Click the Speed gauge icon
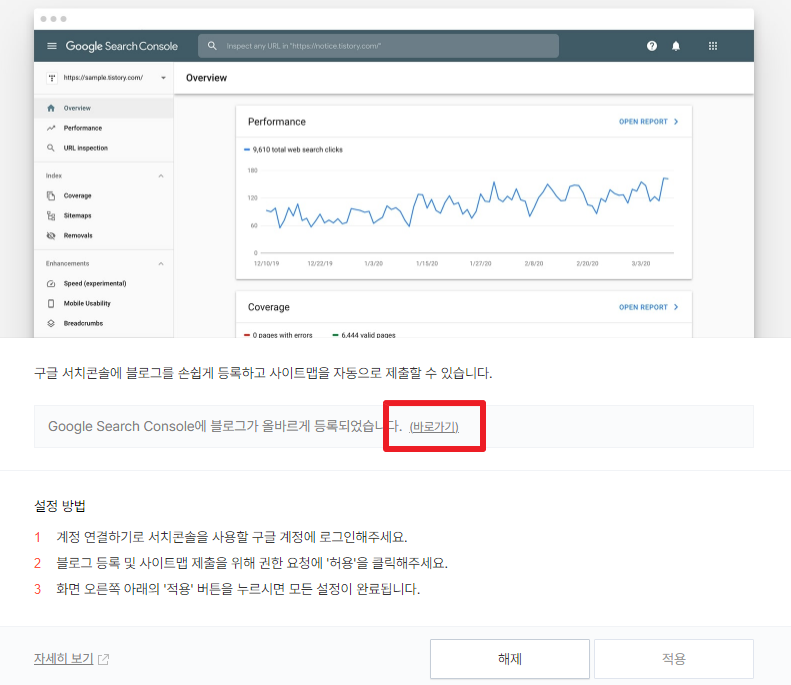The width and height of the screenshot is (791, 685). point(51,283)
